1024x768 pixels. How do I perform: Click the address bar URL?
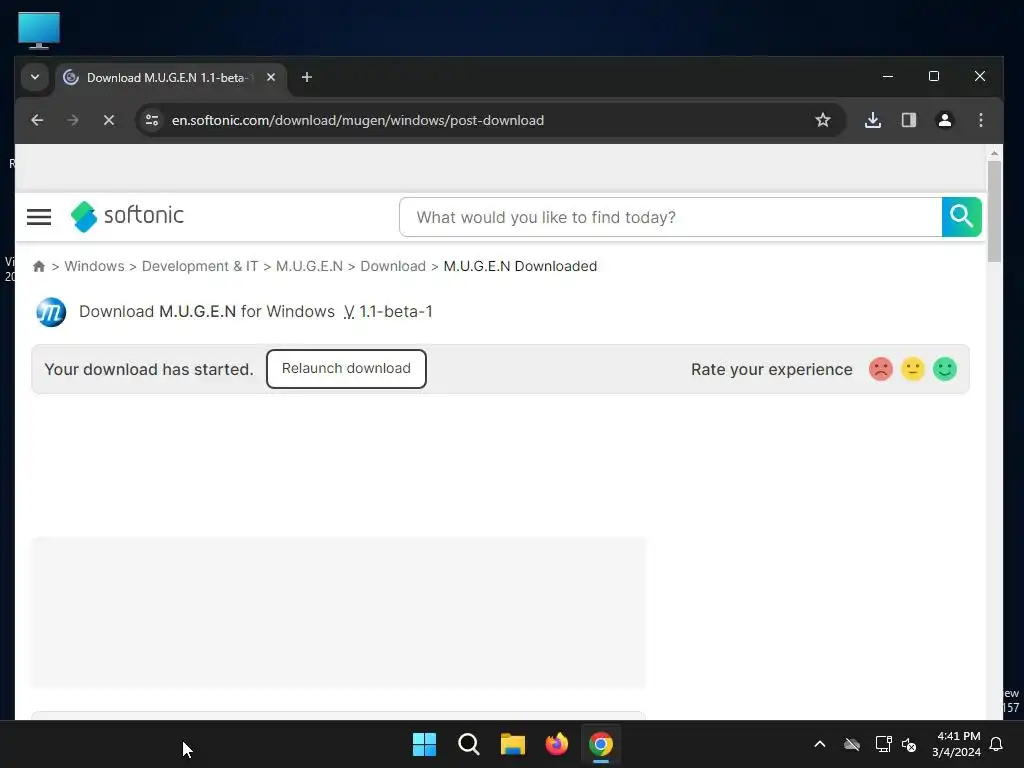pyautogui.click(x=358, y=120)
